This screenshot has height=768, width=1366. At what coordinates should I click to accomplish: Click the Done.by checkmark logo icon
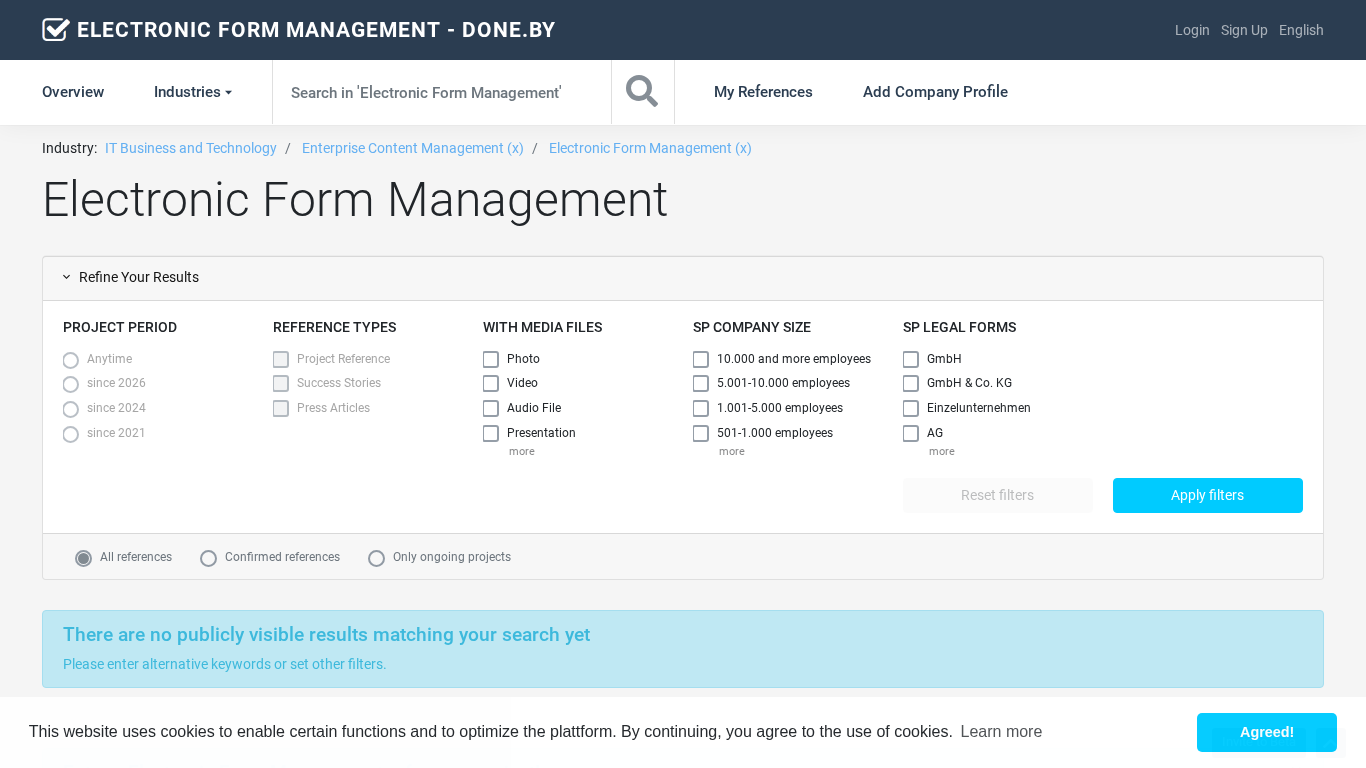[x=56, y=30]
